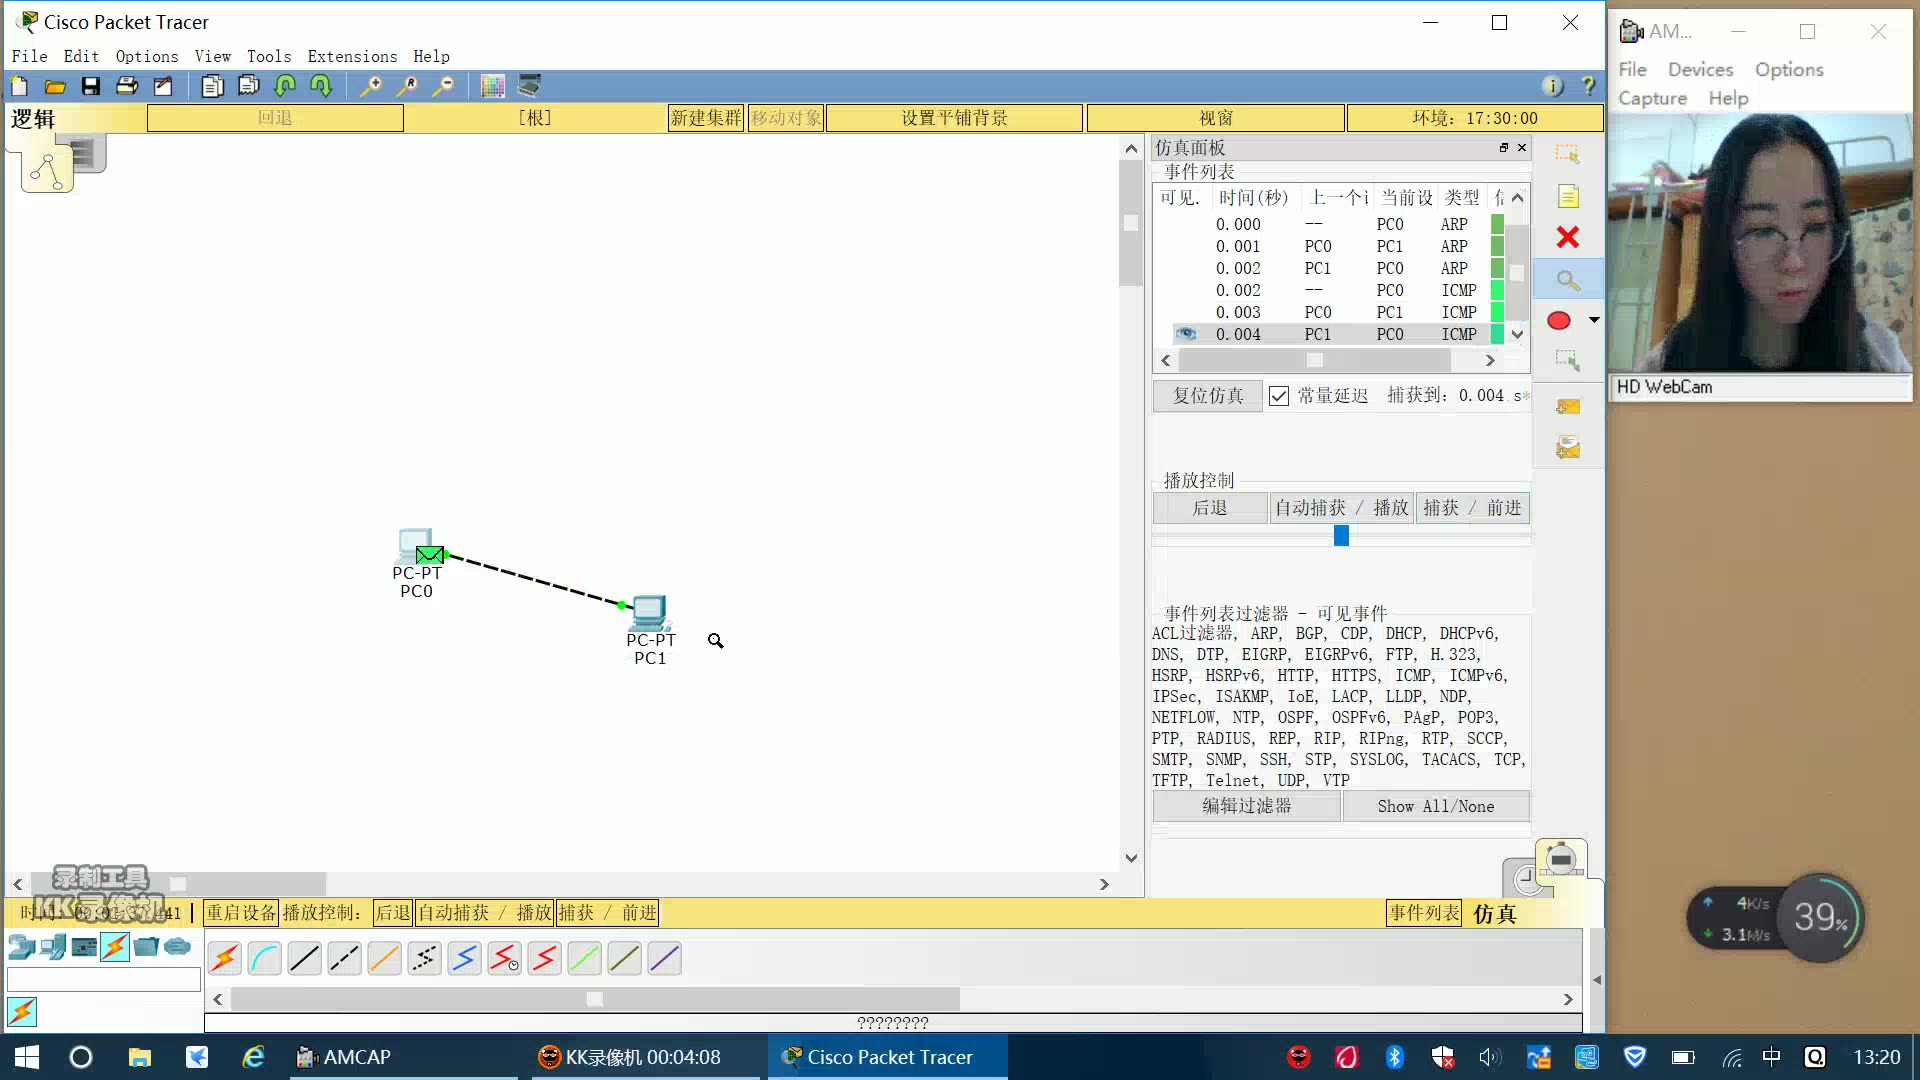Zoom out with the minus magnifier

[x=443, y=87]
